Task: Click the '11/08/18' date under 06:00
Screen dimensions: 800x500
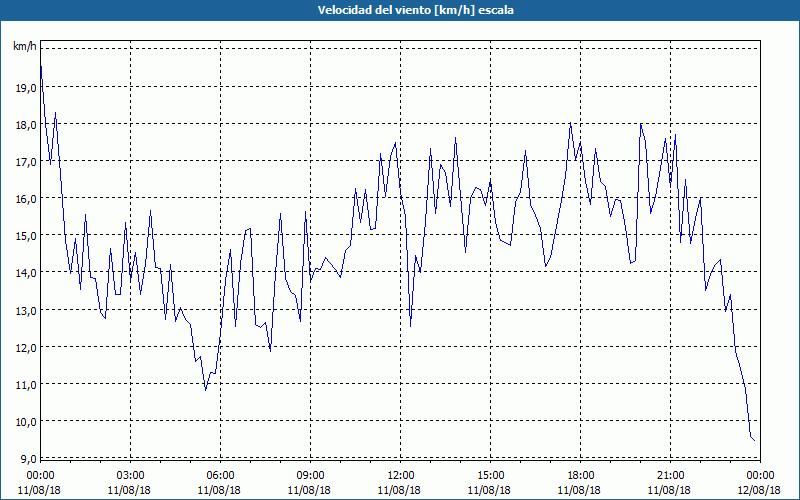Action: click(x=220, y=490)
